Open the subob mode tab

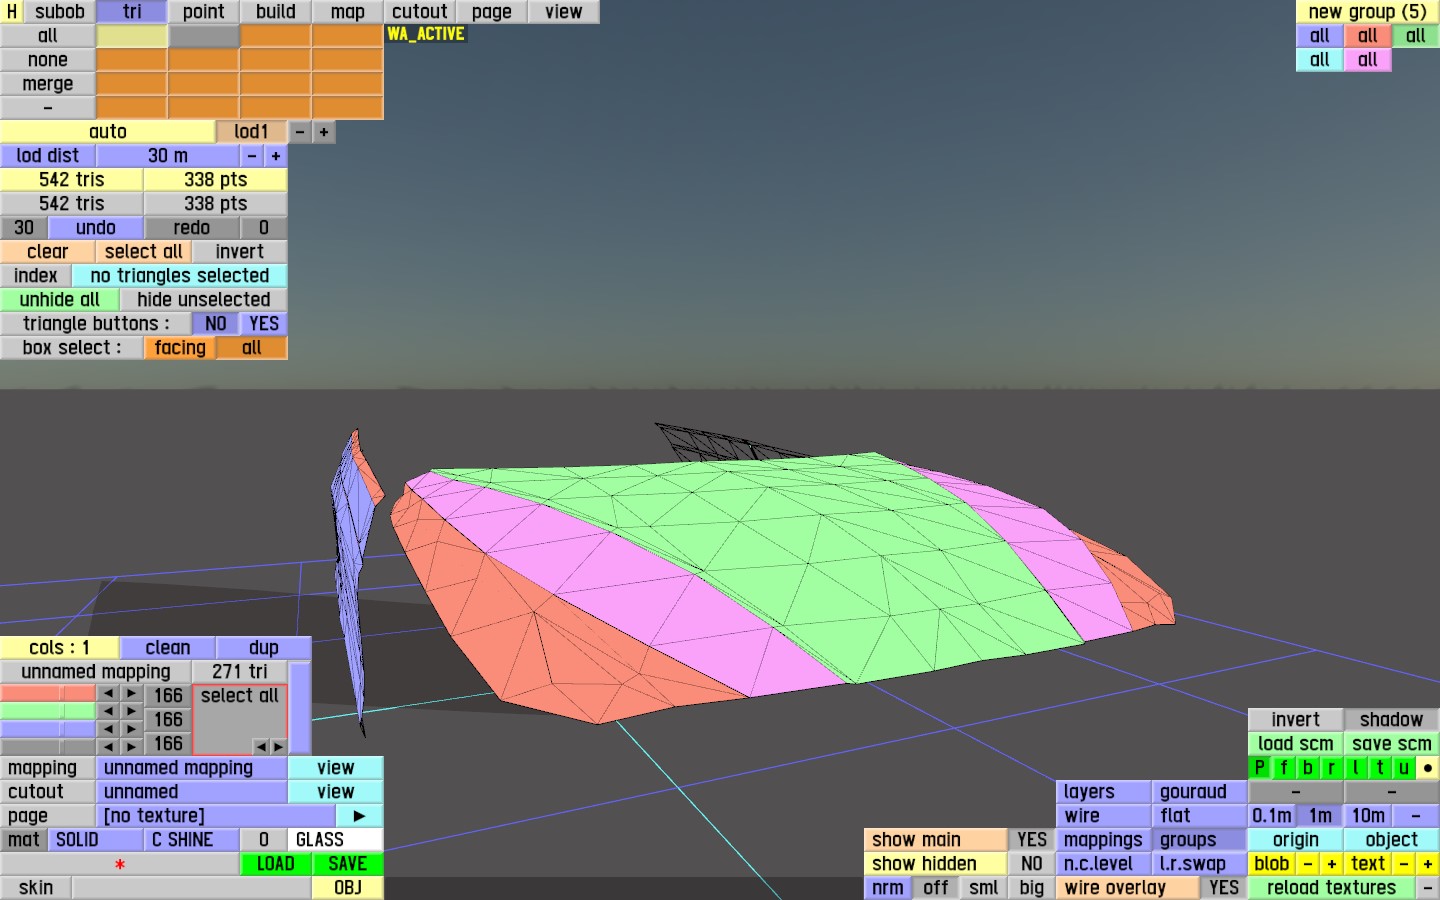click(60, 12)
